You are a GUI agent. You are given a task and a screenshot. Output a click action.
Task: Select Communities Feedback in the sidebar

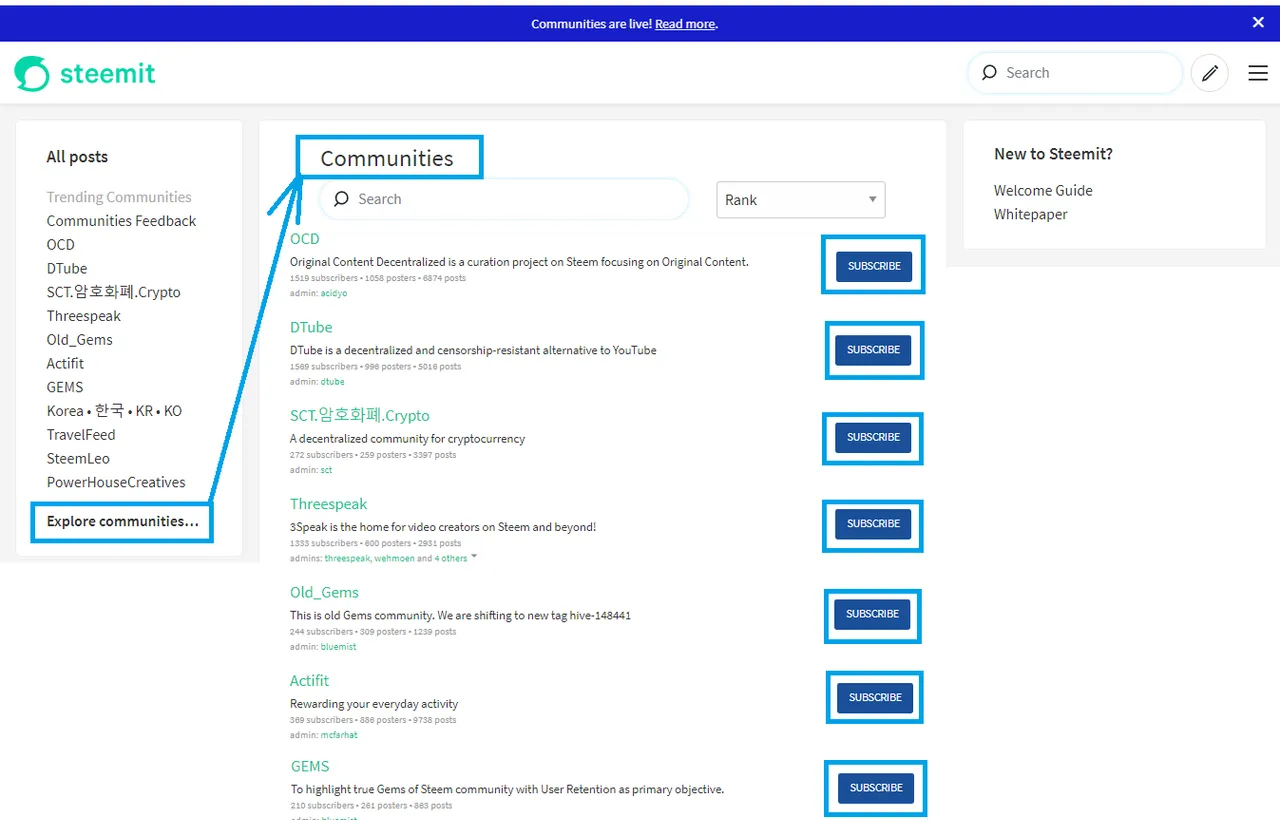click(121, 221)
